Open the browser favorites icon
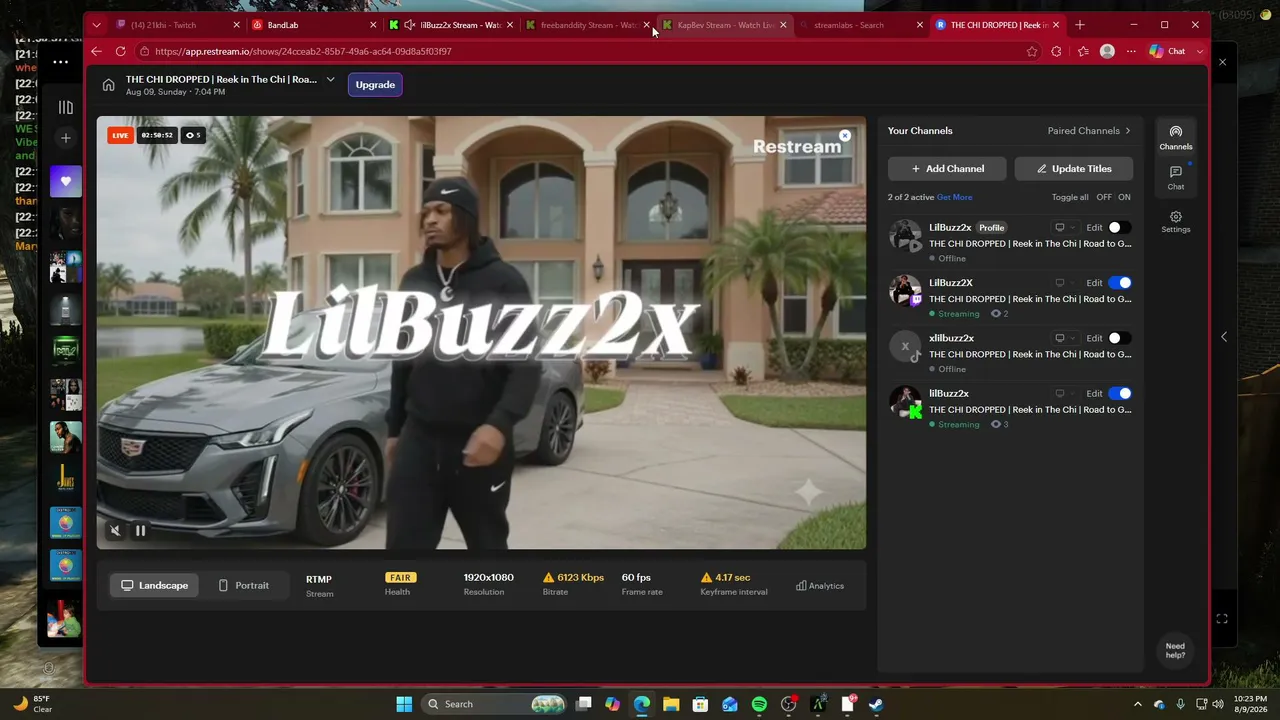Viewport: 1280px width, 720px height. point(1083,51)
